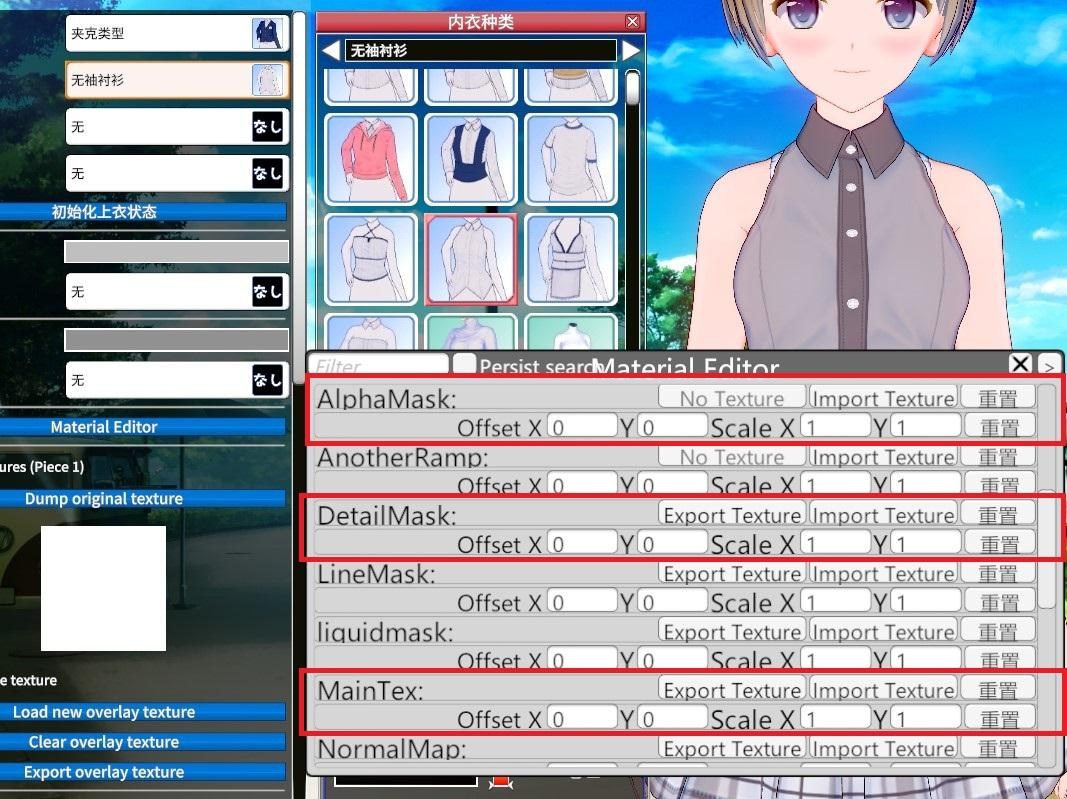Go to next innerwear category arrow
This screenshot has height=799, width=1067.
click(x=631, y=50)
